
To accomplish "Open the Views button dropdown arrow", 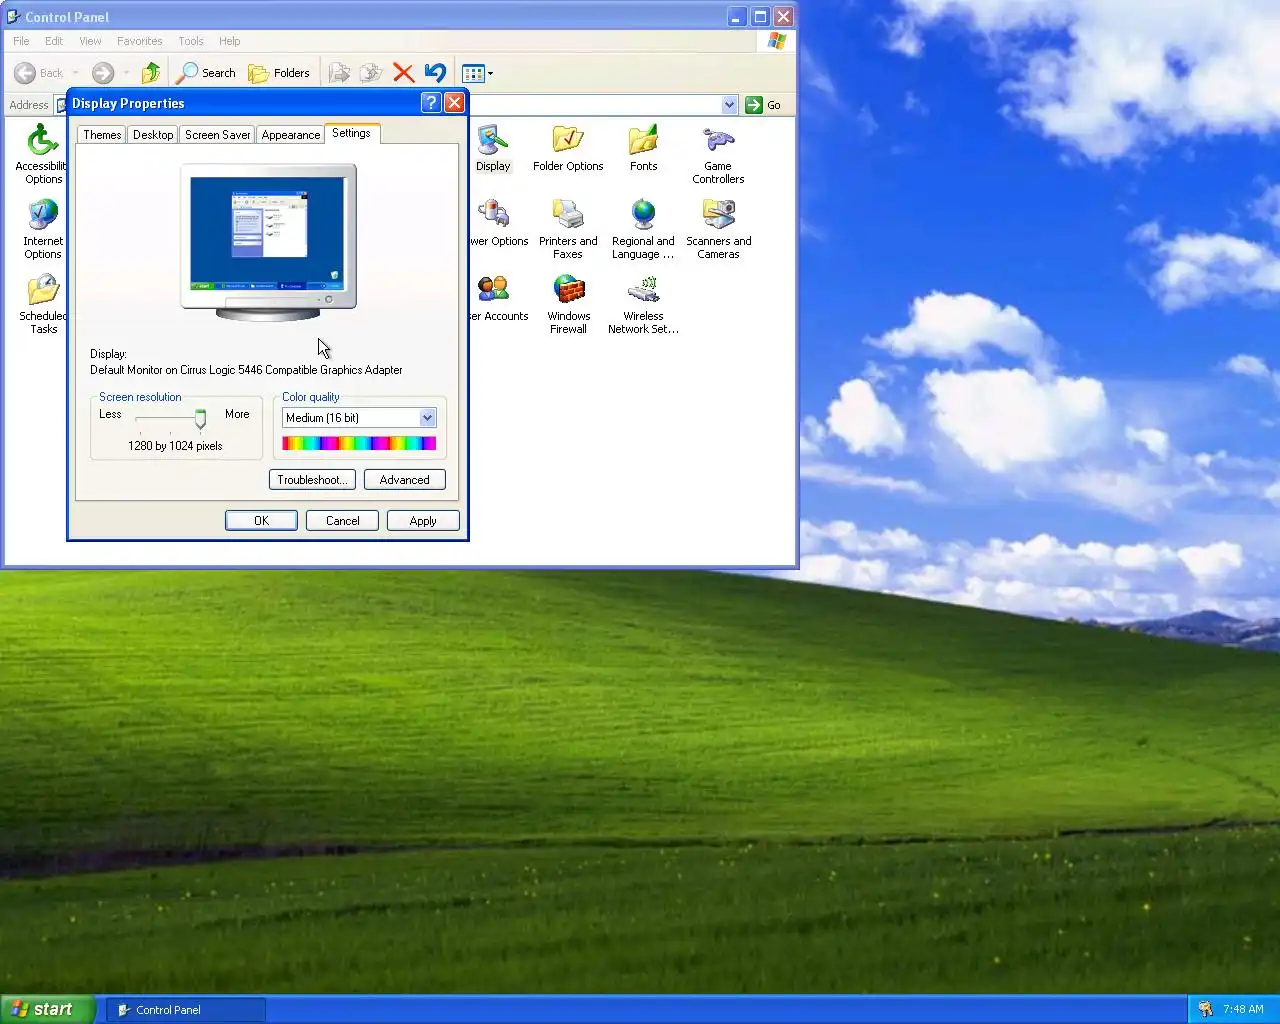I will 490,73.
